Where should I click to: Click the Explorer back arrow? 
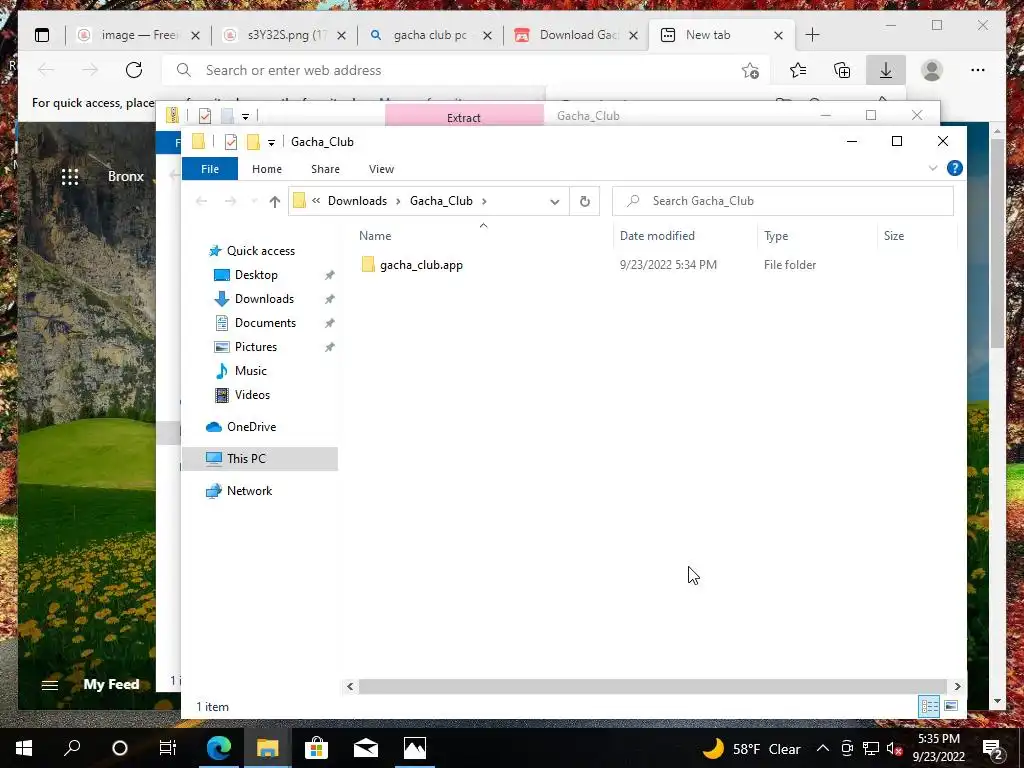coord(201,201)
